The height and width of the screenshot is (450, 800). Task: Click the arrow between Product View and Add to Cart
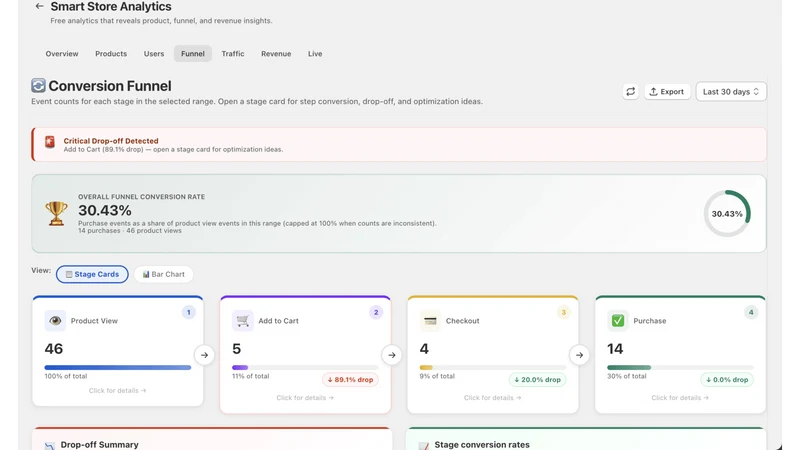coord(204,355)
